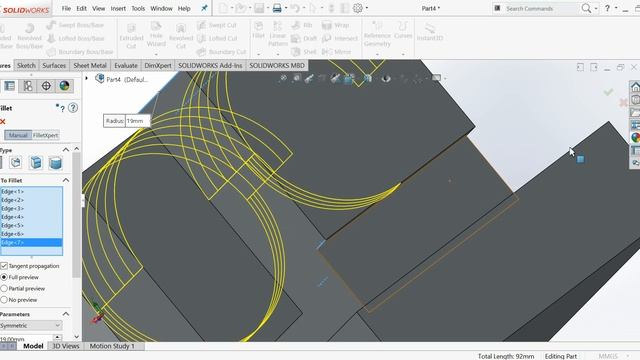This screenshot has width=640, height=360.
Task: Click the Fillet help question mark icon
Action: click(73, 108)
